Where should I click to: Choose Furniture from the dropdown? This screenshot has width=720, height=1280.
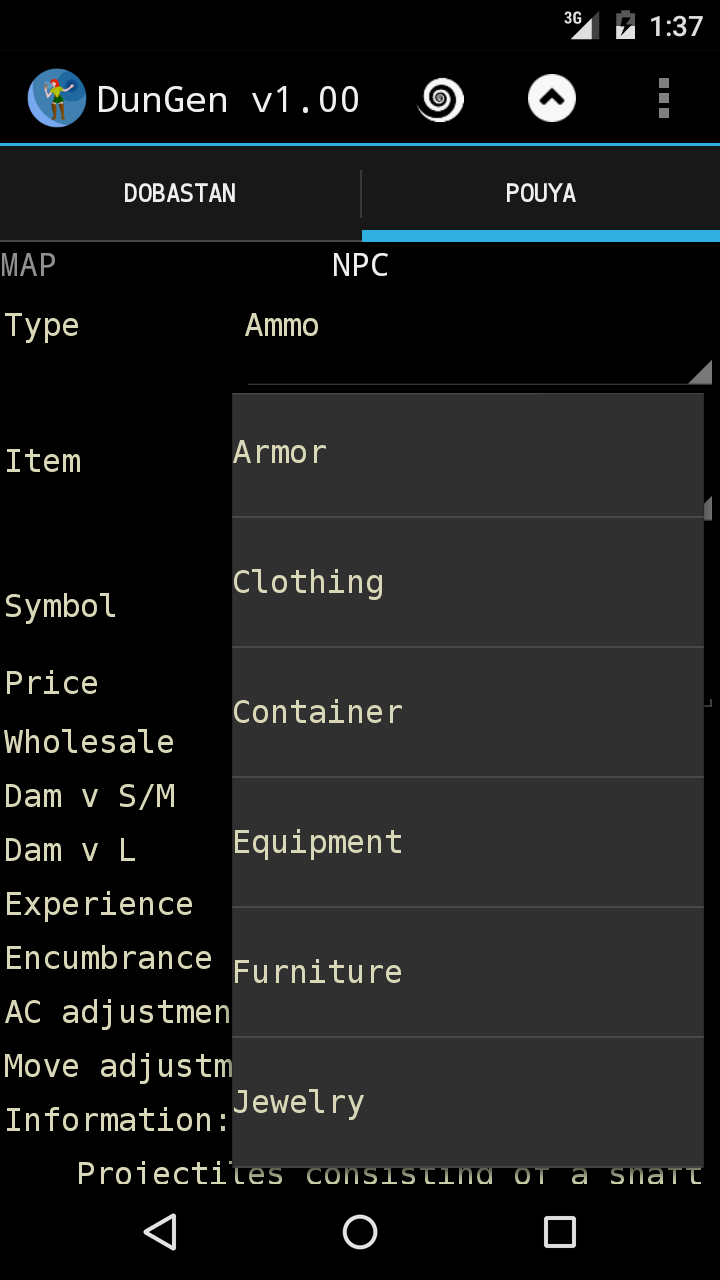click(x=468, y=972)
